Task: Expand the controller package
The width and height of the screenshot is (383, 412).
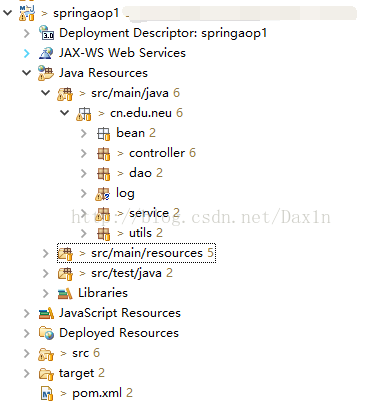Action: 84,153
